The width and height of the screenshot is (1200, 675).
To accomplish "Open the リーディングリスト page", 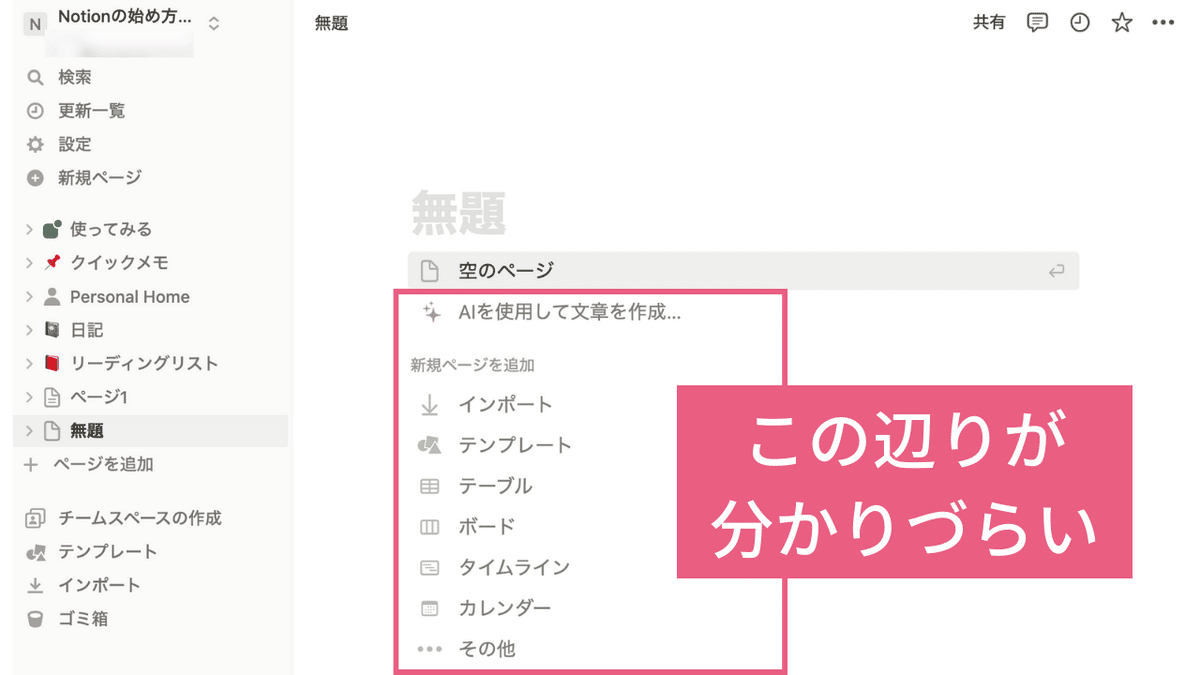I will coord(144,363).
